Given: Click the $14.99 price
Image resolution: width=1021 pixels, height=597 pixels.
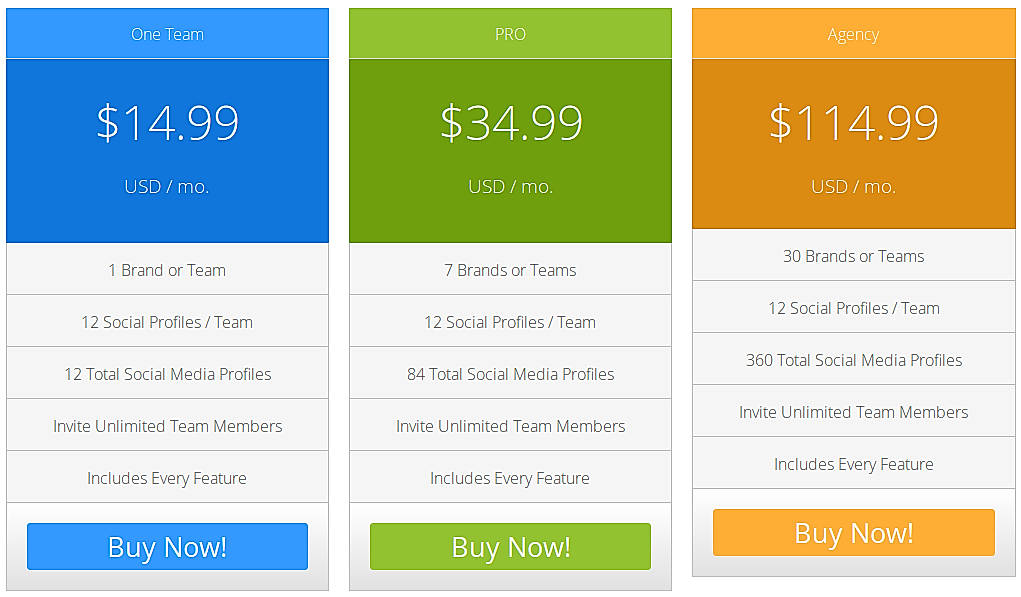Looking at the screenshot, I should [x=167, y=122].
